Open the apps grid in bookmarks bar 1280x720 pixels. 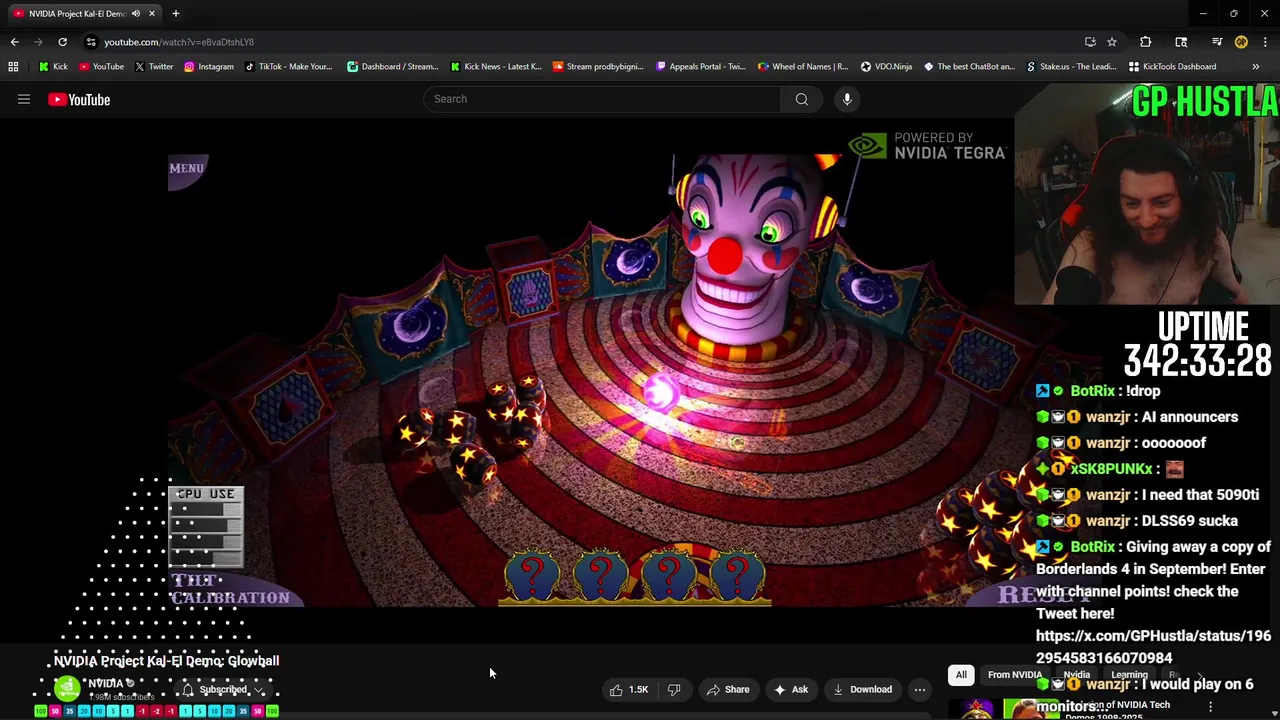click(x=13, y=67)
